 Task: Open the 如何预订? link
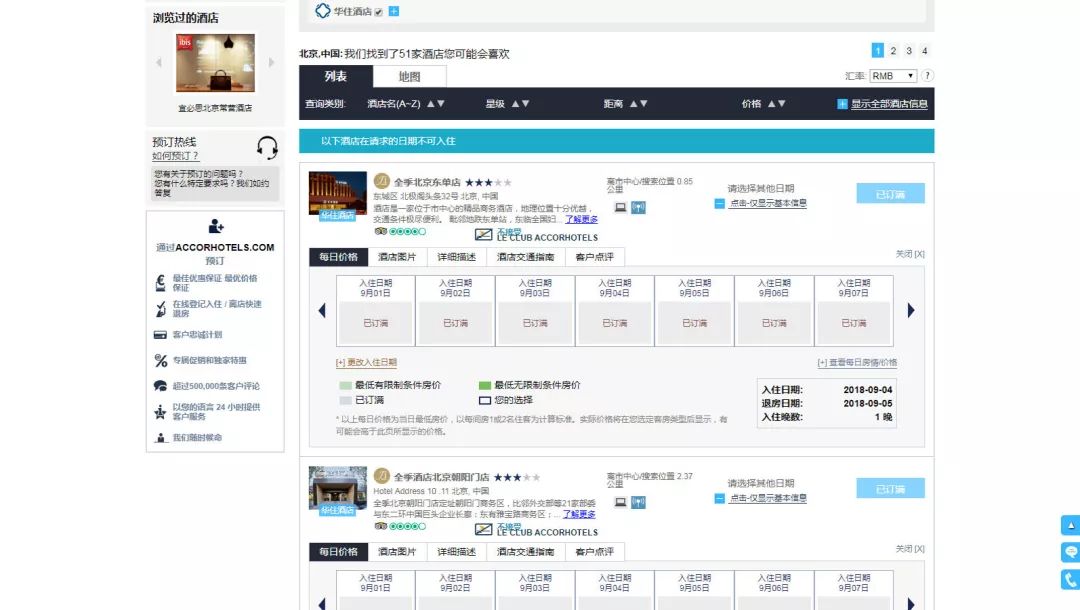coord(175,156)
